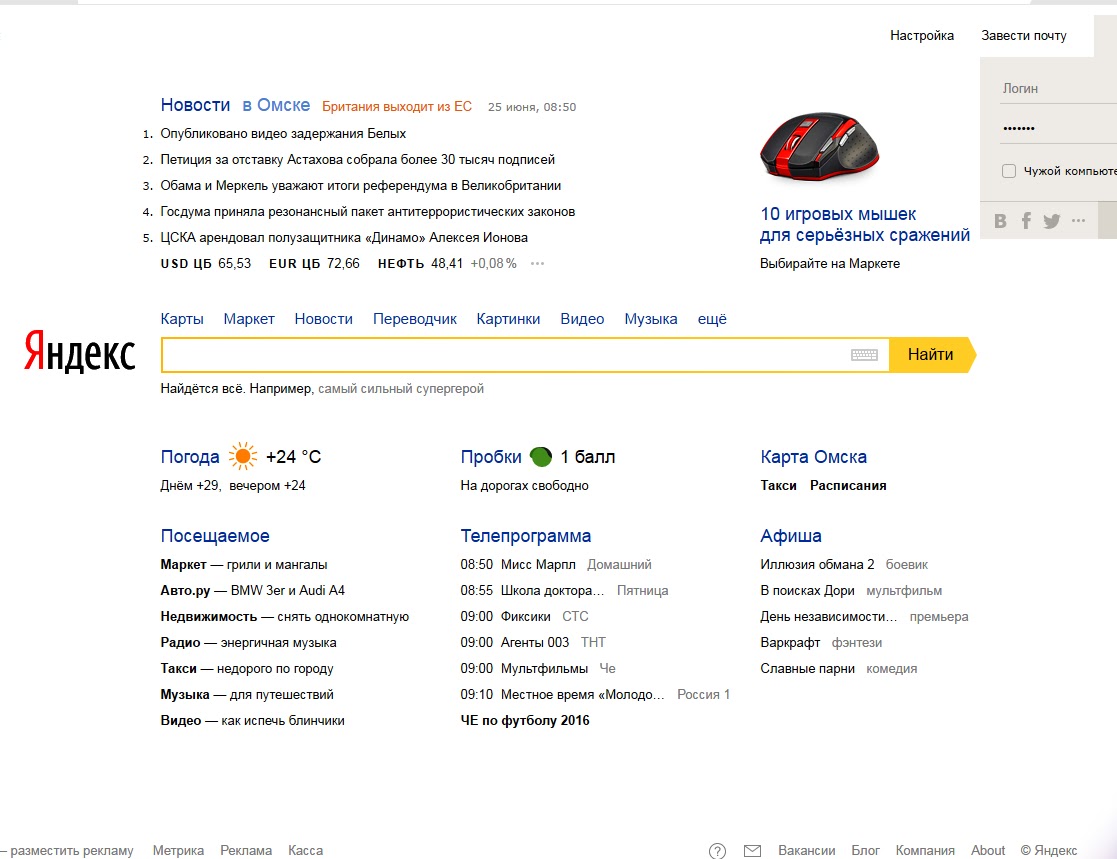Click the EUR ЦБ 72,66 rate
Viewport: 1117px width, 859px height.
314,264
